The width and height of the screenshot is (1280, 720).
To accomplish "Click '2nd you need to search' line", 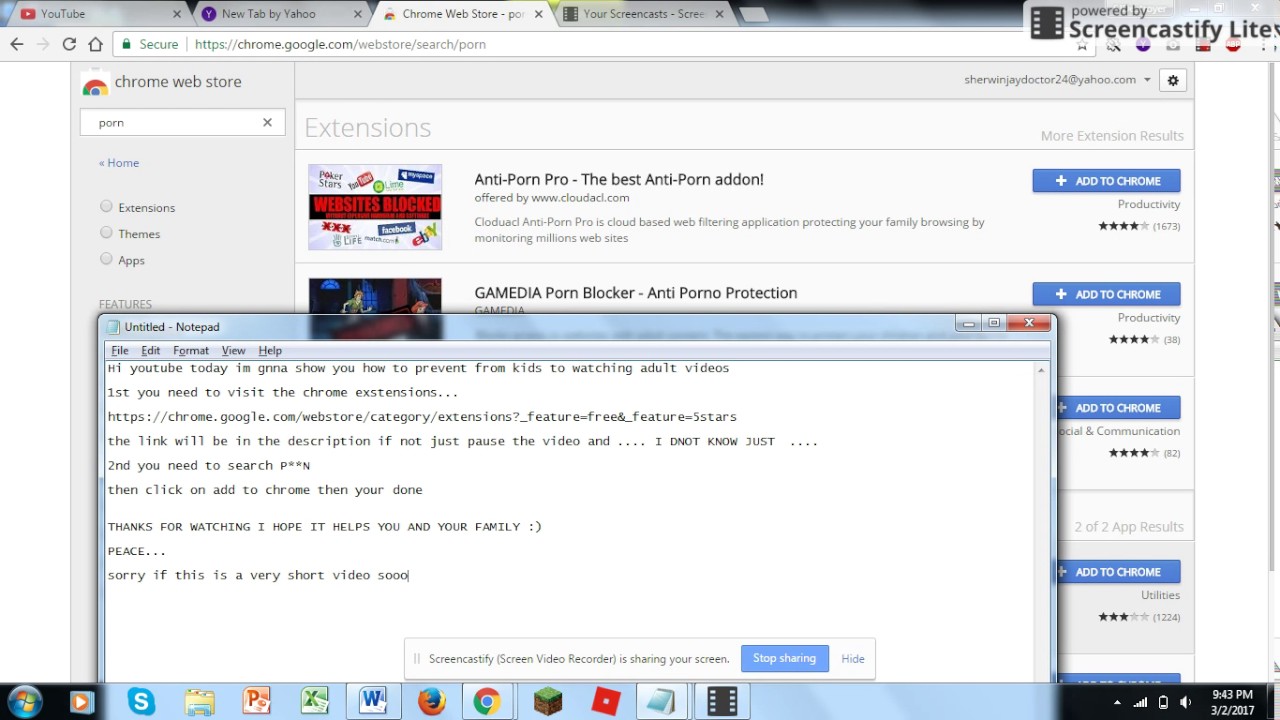I will click(209, 466).
